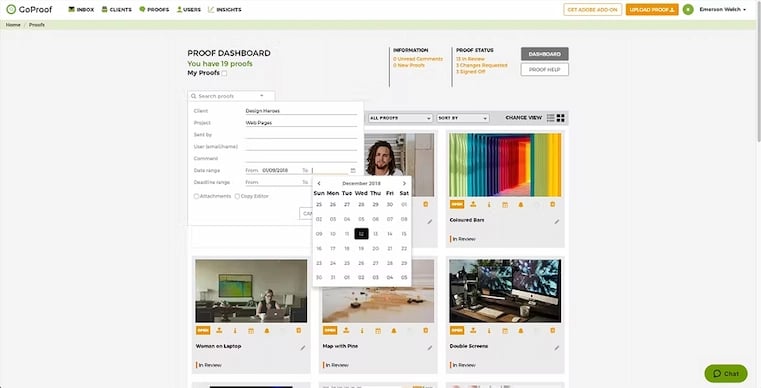The height and width of the screenshot is (388, 761).
Task: Click the bell icon on Map with Pins
Action: tap(394, 331)
